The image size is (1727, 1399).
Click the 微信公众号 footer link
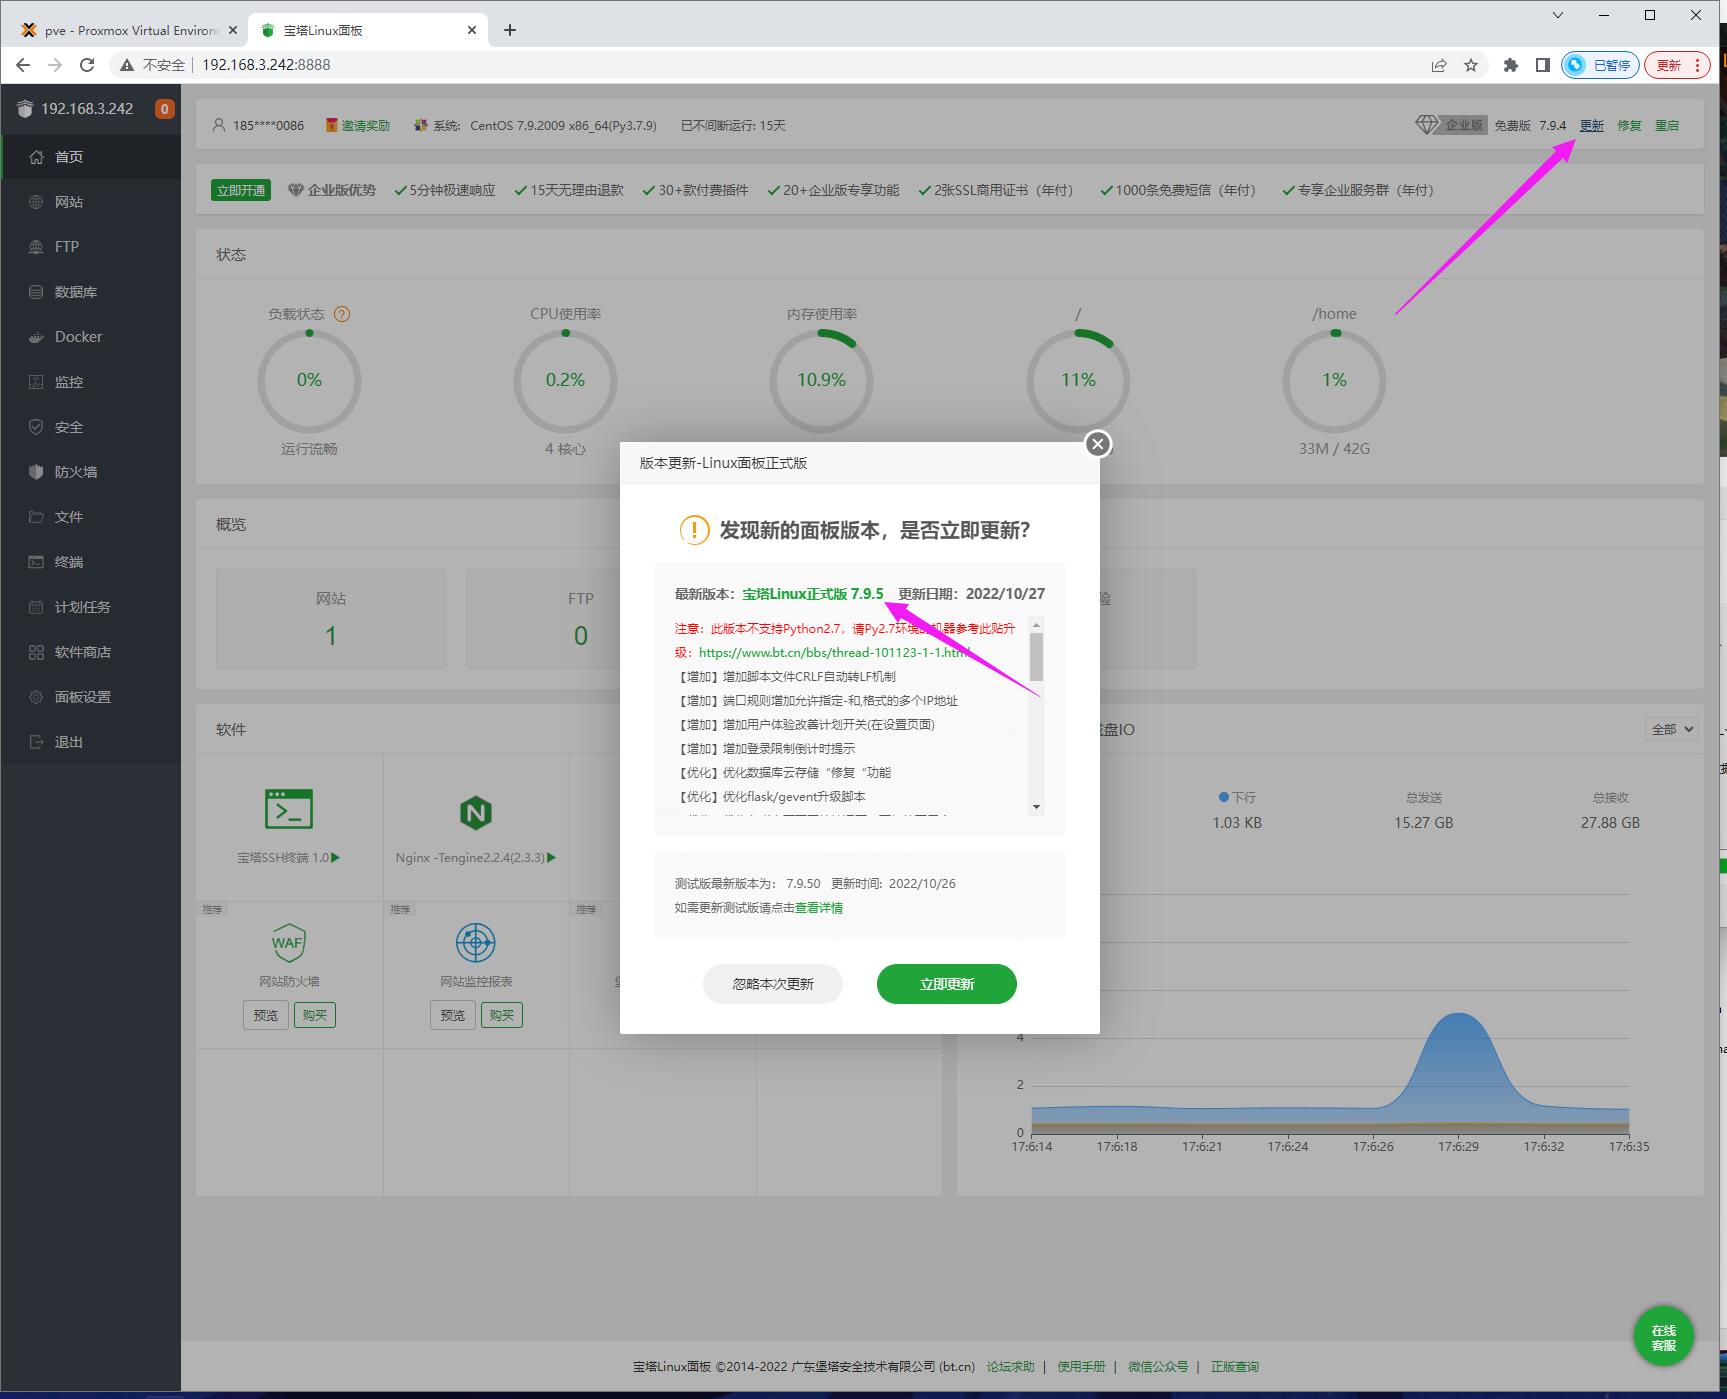[x=1158, y=1367]
